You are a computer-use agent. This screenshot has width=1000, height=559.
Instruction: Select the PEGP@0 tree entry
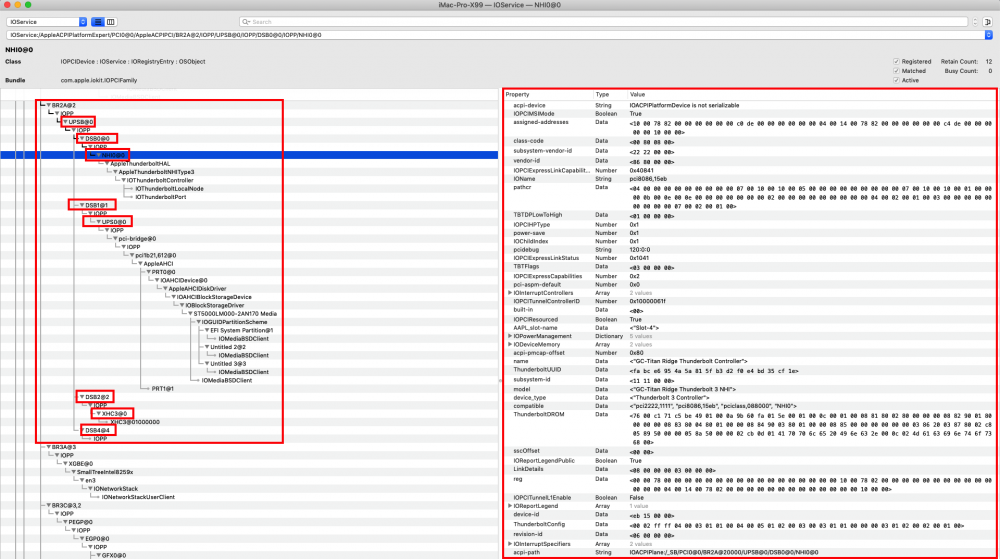click(80, 522)
